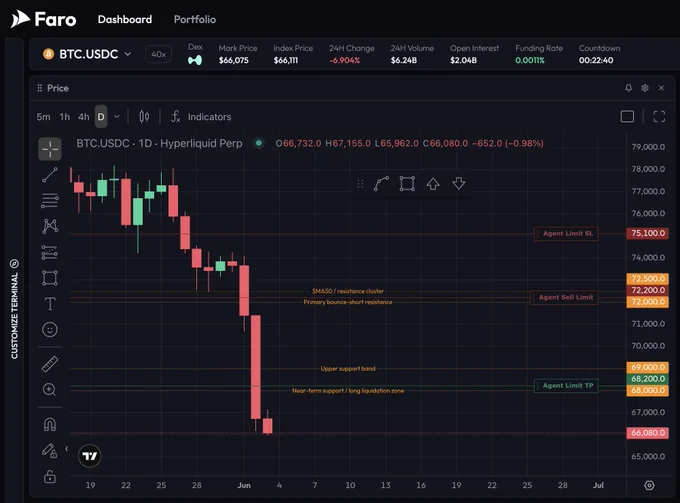680x503 pixels.
Task: Click the Mark Price $66,075 value
Action: (x=234, y=60)
